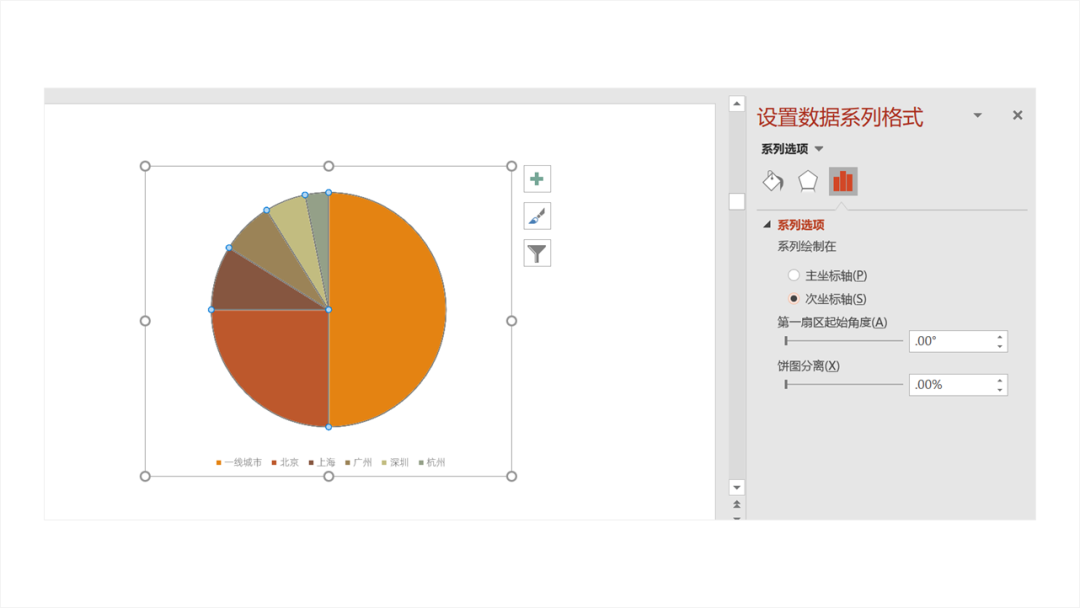Screen dimensions: 1080x608
Task: Open task pane options dropdown arrow
Action: click(977, 115)
